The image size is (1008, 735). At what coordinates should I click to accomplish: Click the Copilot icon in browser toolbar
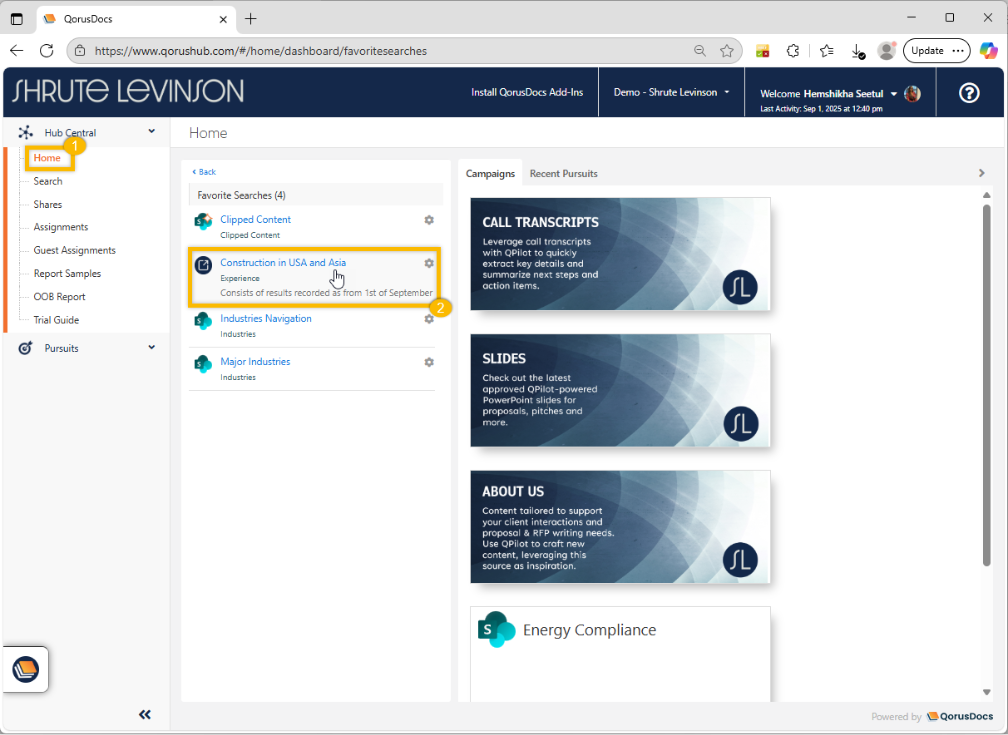(x=987, y=51)
